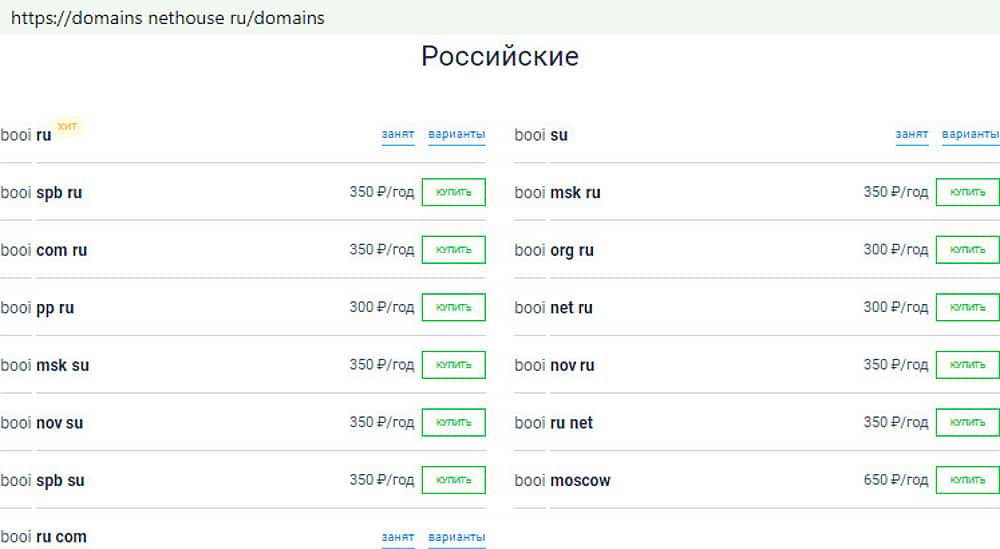Click taken status link for booi ru com
Viewport: 1000px width, 549px height.
point(398,537)
